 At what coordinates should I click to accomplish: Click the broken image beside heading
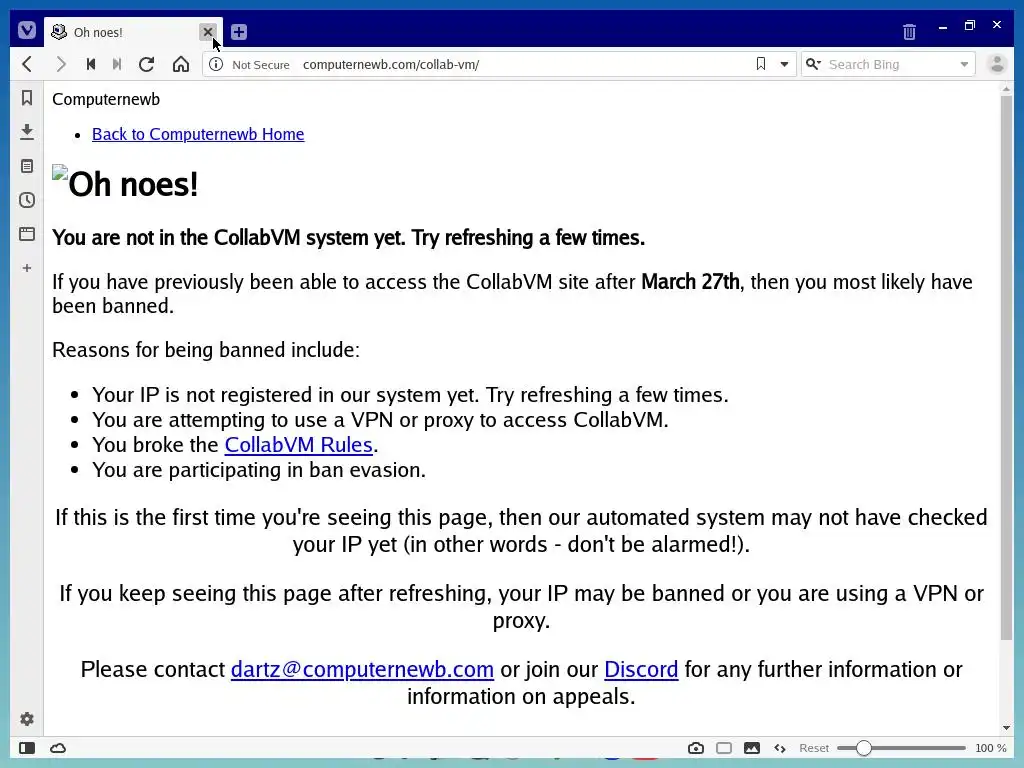pyautogui.click(x=60, y=172)
